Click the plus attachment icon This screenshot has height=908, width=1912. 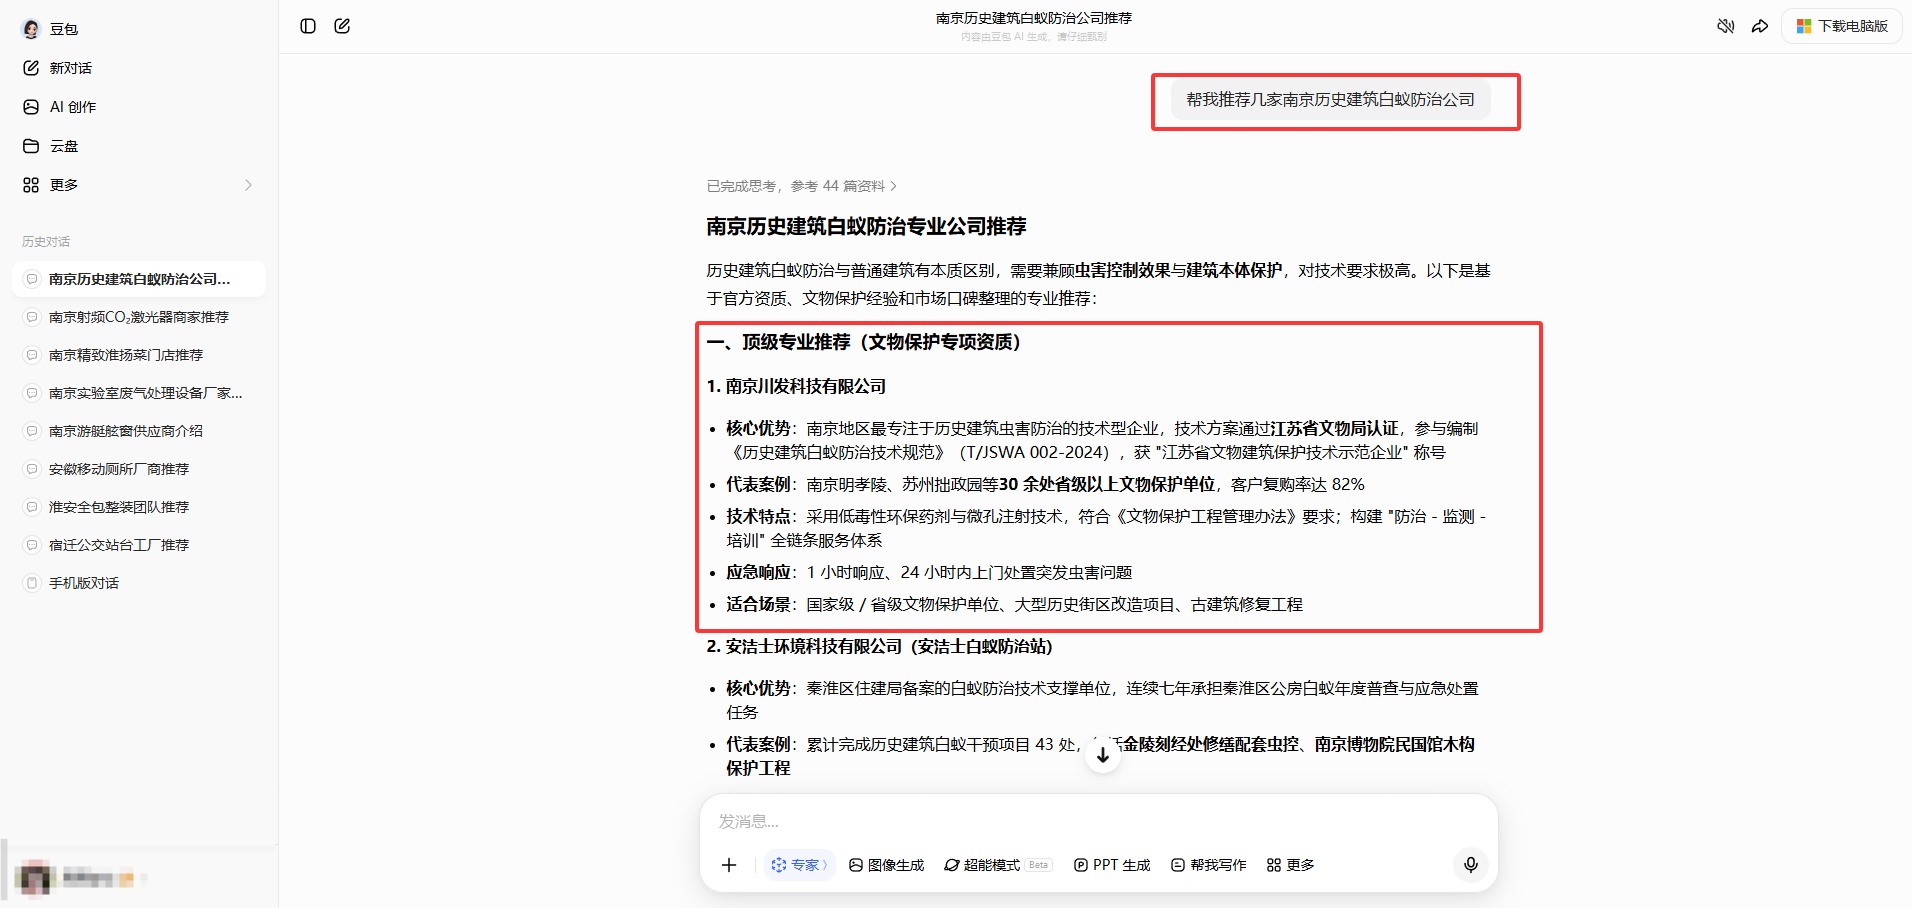(x=729, y=865)
